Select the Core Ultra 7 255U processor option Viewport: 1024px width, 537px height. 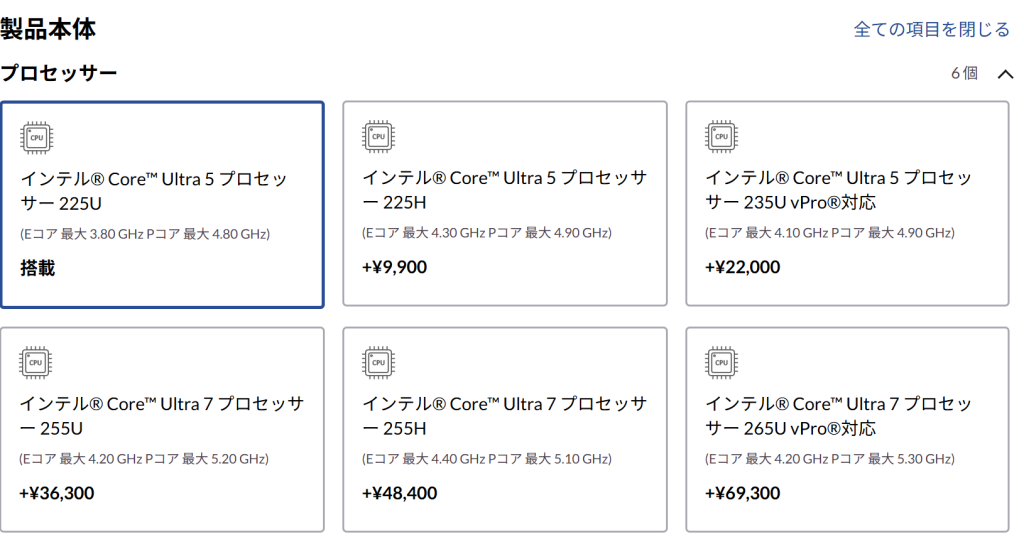[162, 430]
